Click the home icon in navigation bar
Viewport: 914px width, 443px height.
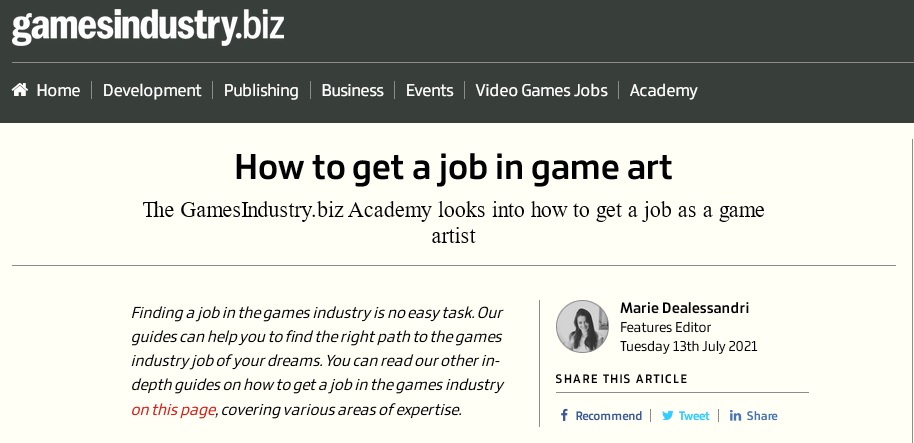[x=20, y=90]
